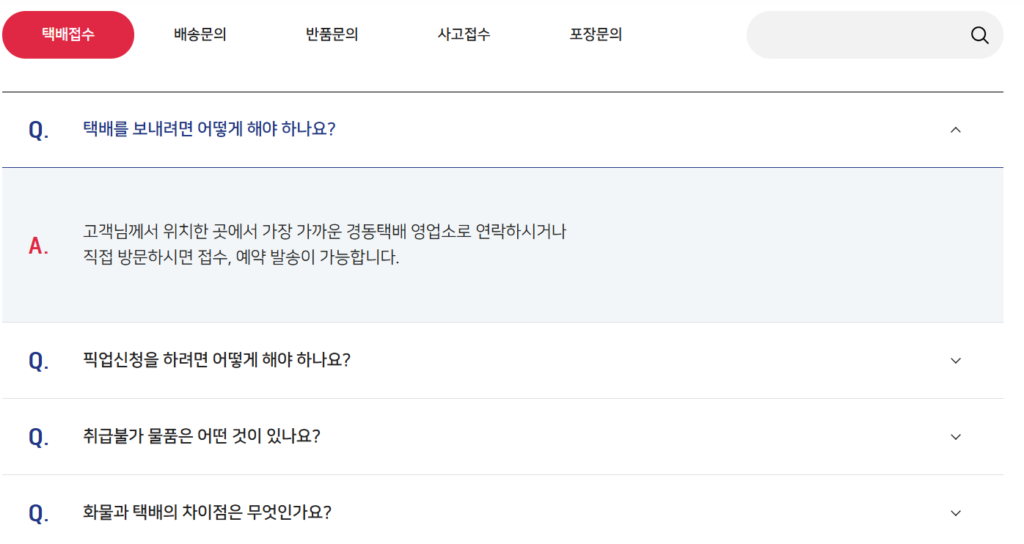Select the 포장문의 tab
The height and width of the screenshot is (544, 1024).
click(596, 35)
